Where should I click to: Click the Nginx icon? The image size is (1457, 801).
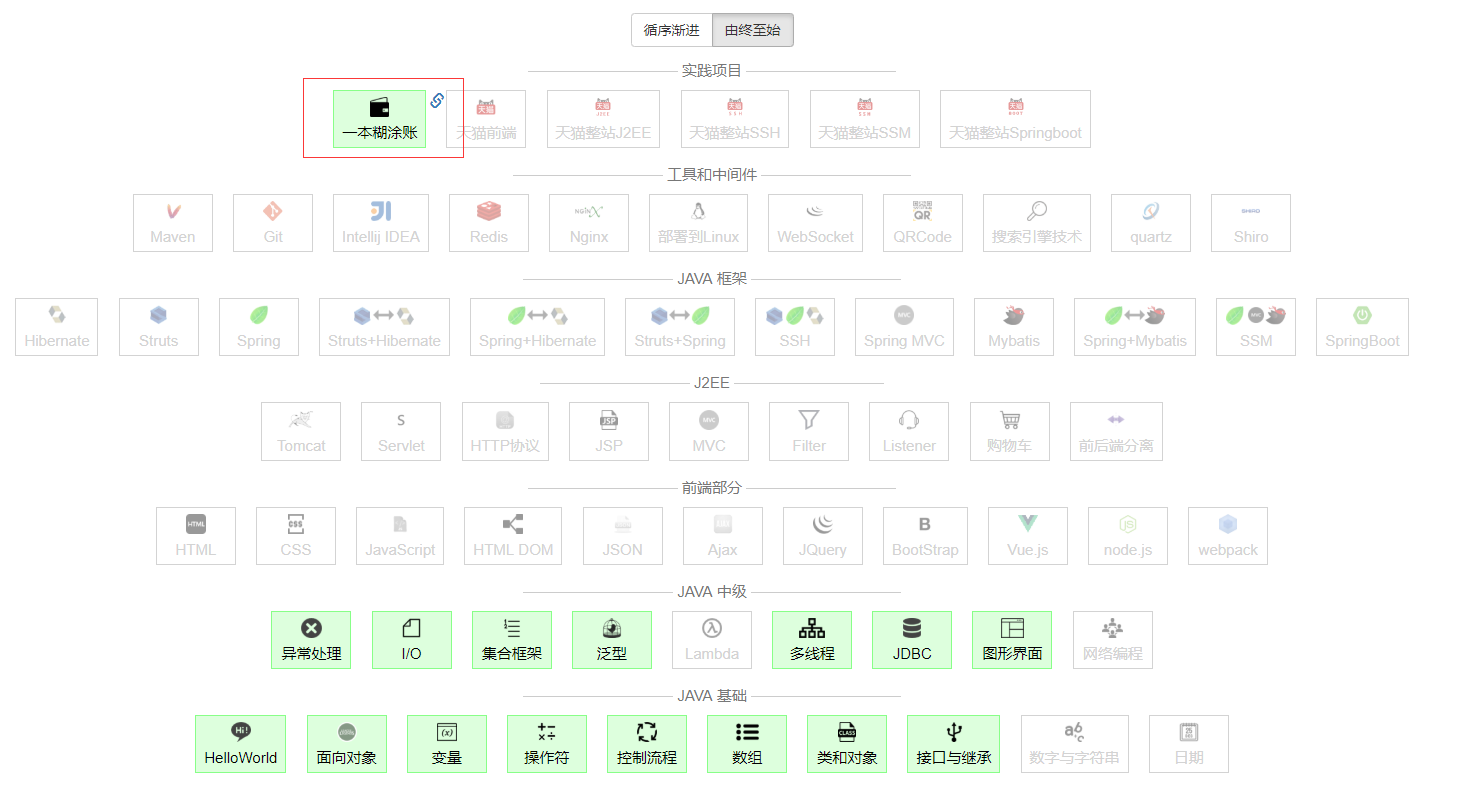pyautogui.click(x=588, y=222)
